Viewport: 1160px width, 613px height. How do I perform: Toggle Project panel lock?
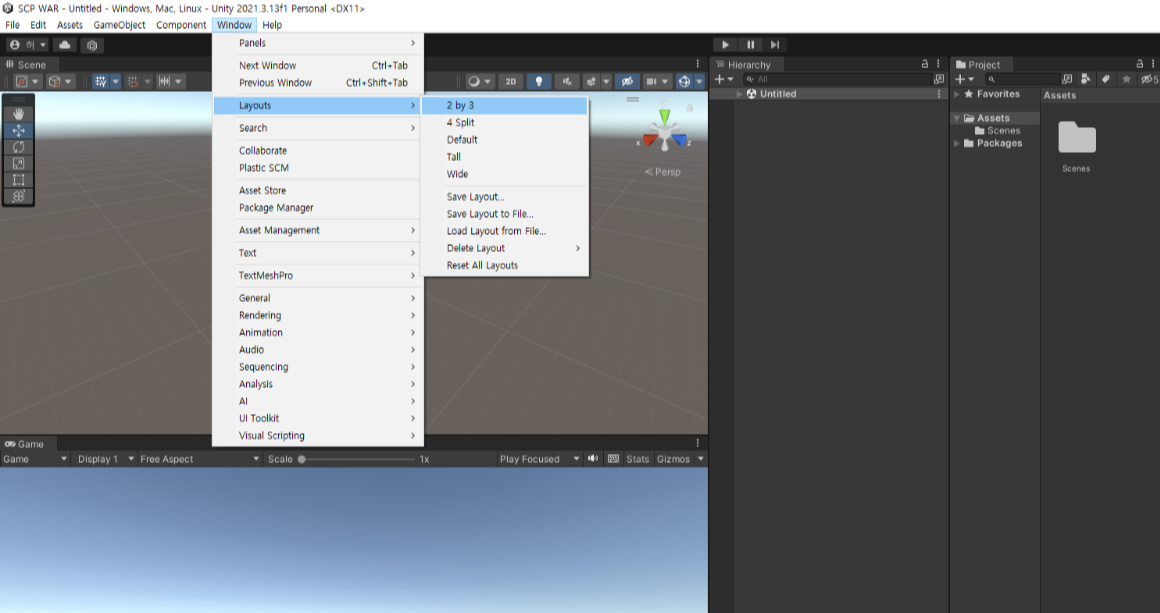click(1140, 64)
